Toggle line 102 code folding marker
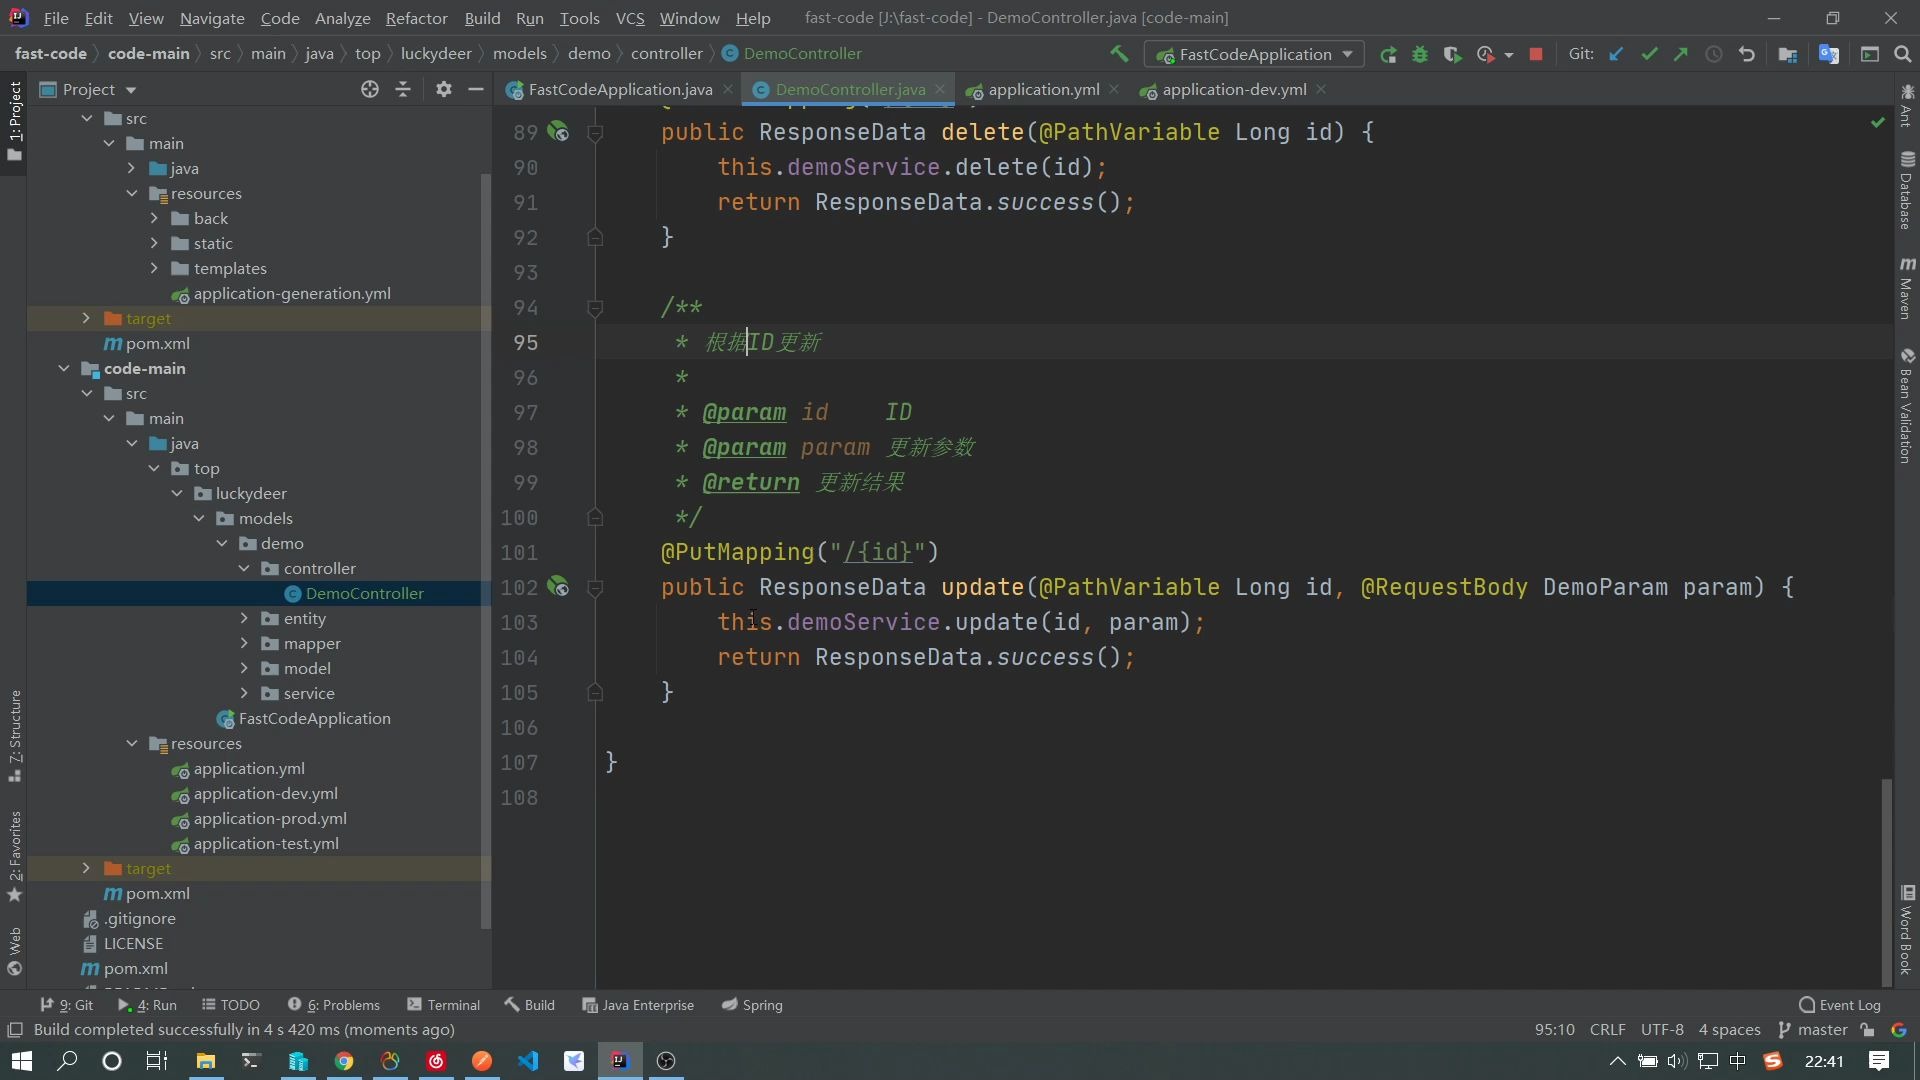The height and width of the screenshot is (1080, 1920). [595, 587]
